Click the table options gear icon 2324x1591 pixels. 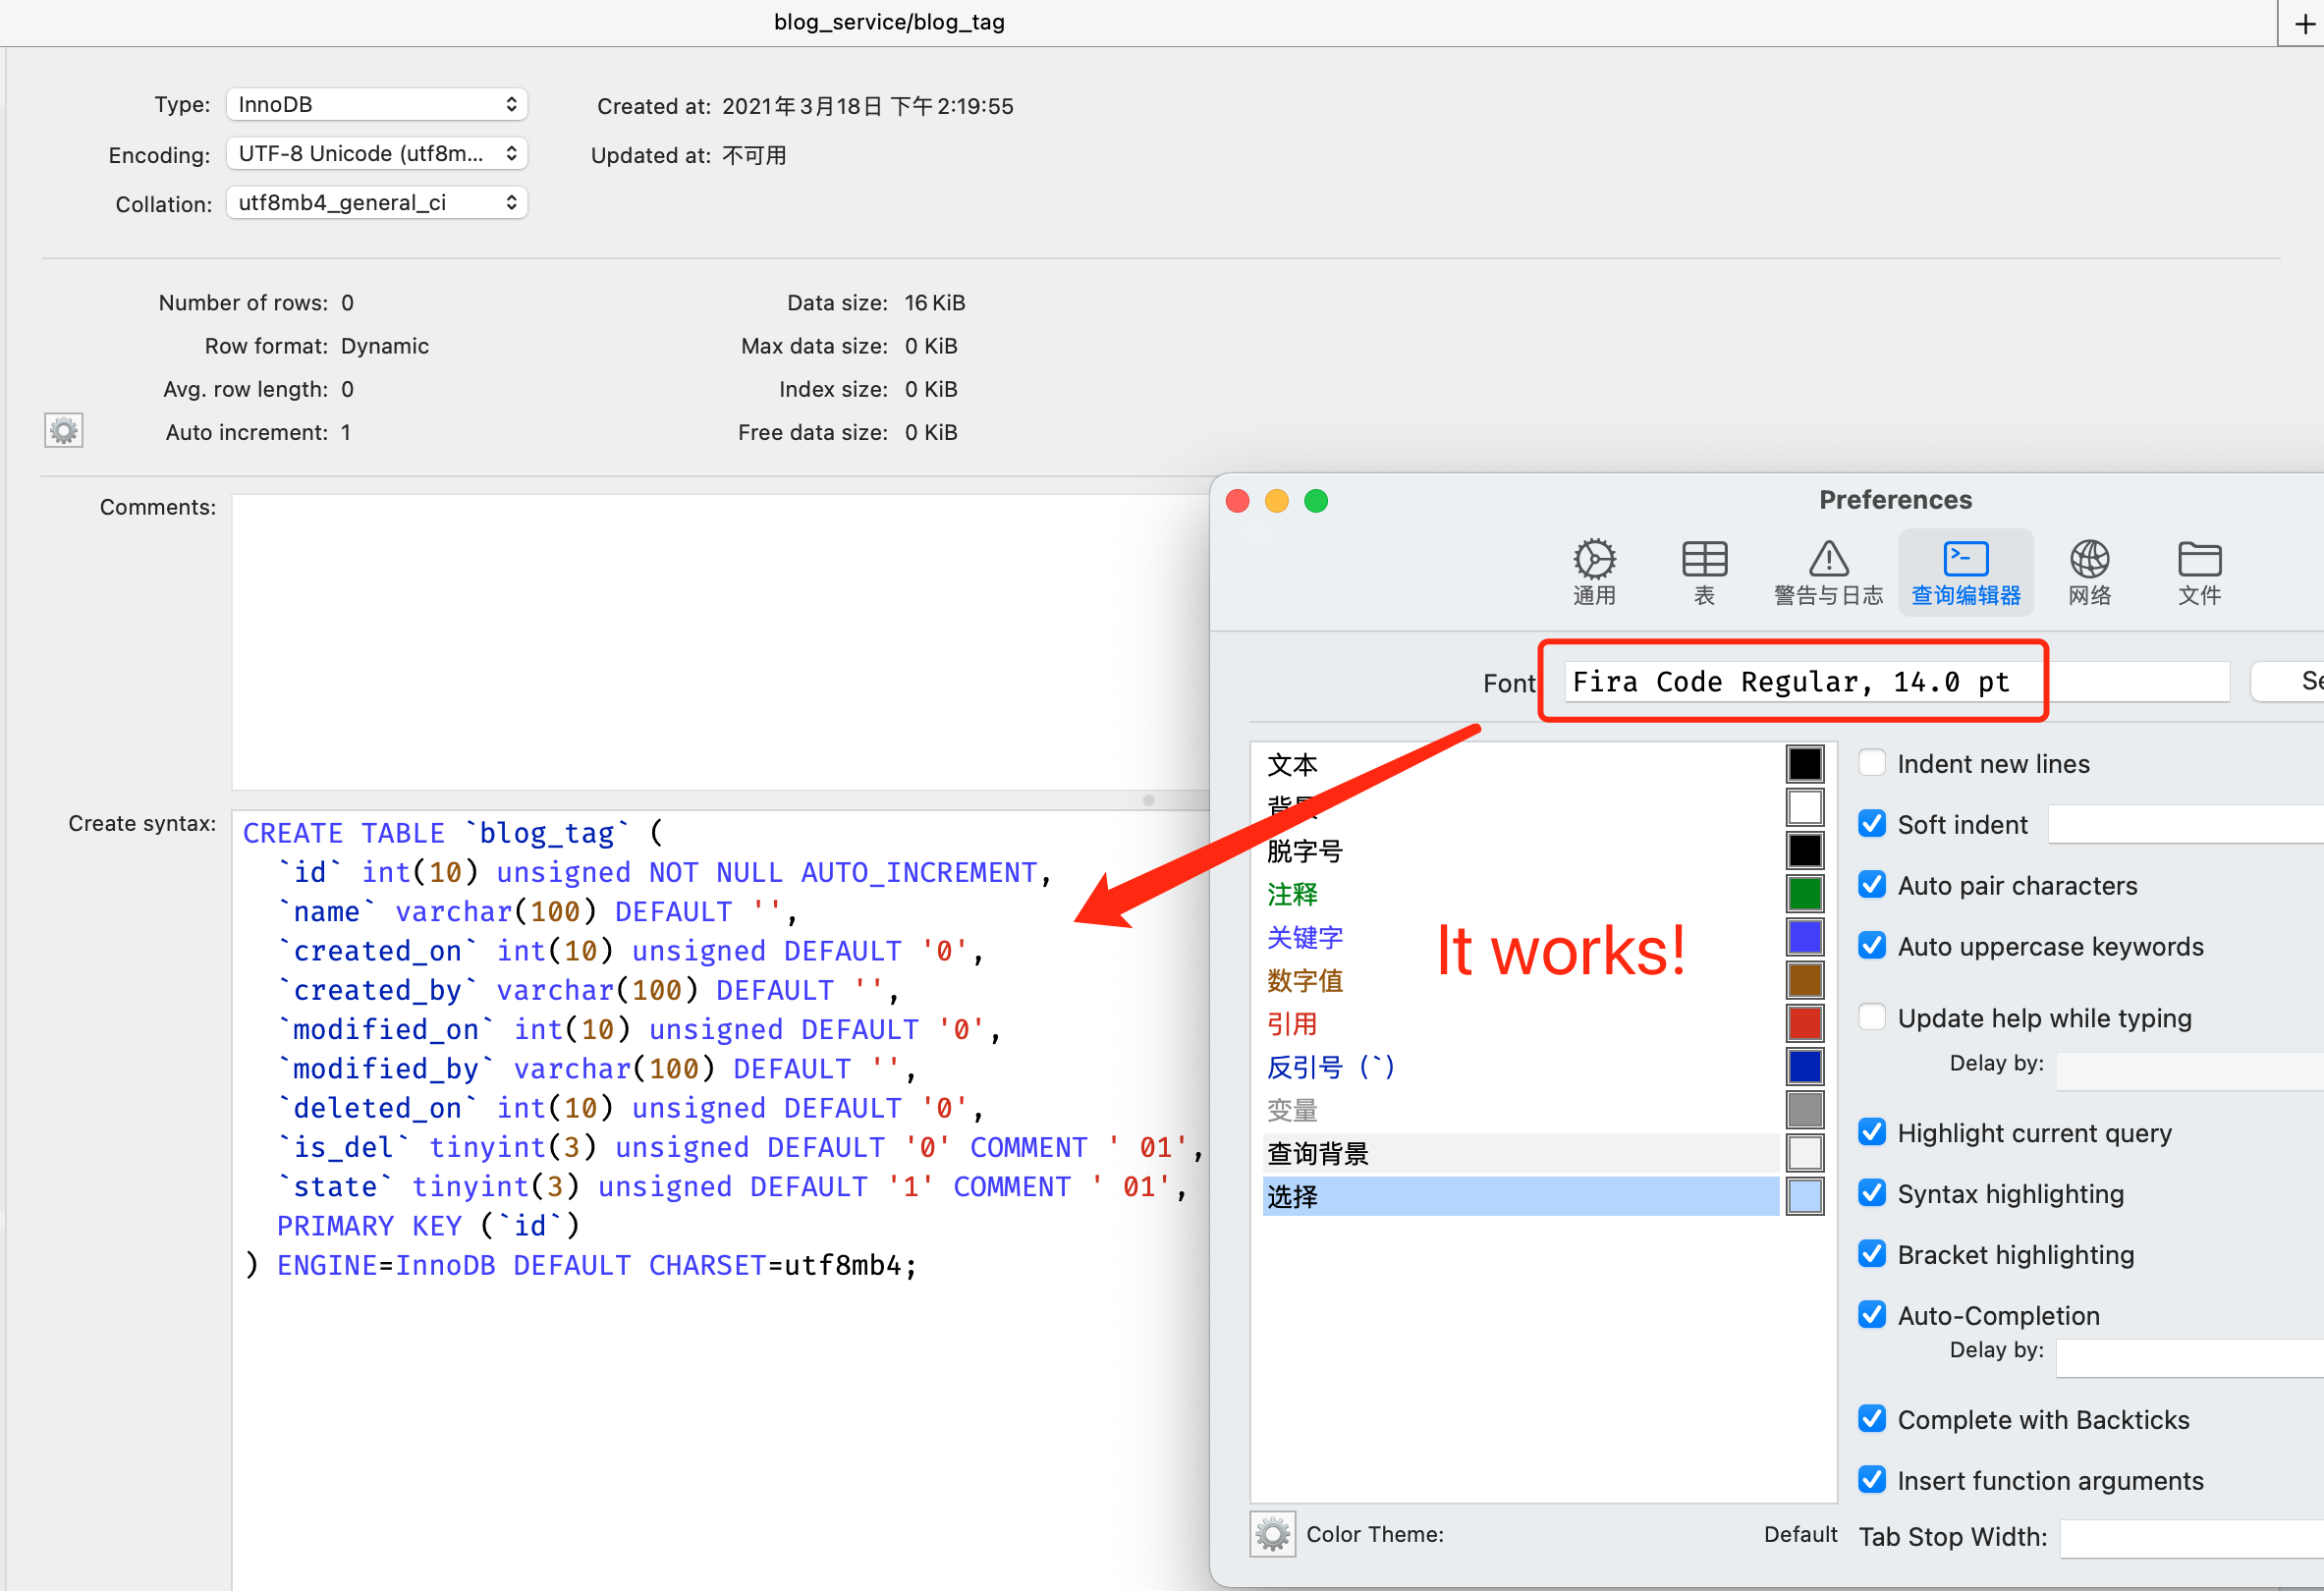coord(63,430)
